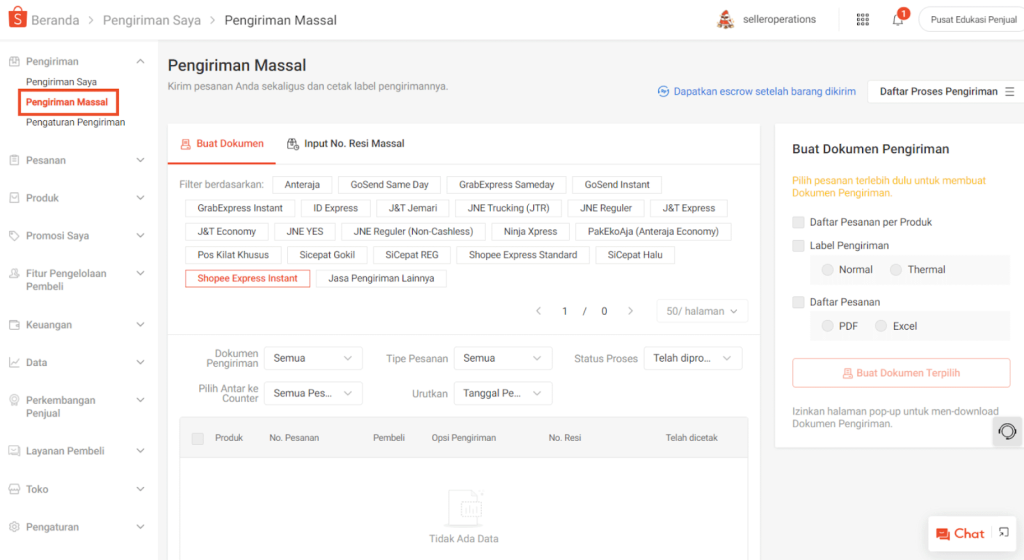Click the Pusat Edukasi Penjual button
Viewport: 1024px width, 560px height.
click(x=973, y=20)
